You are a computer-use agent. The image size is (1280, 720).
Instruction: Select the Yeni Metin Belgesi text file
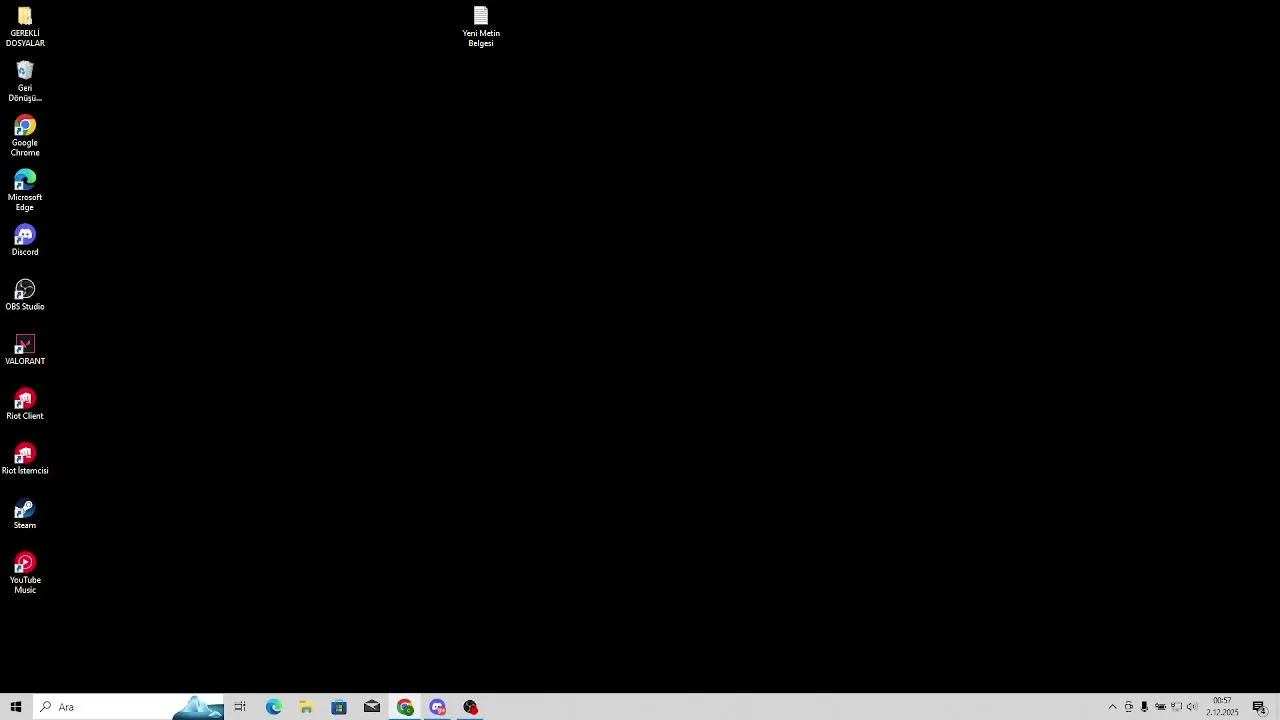(x=481, y=27)
